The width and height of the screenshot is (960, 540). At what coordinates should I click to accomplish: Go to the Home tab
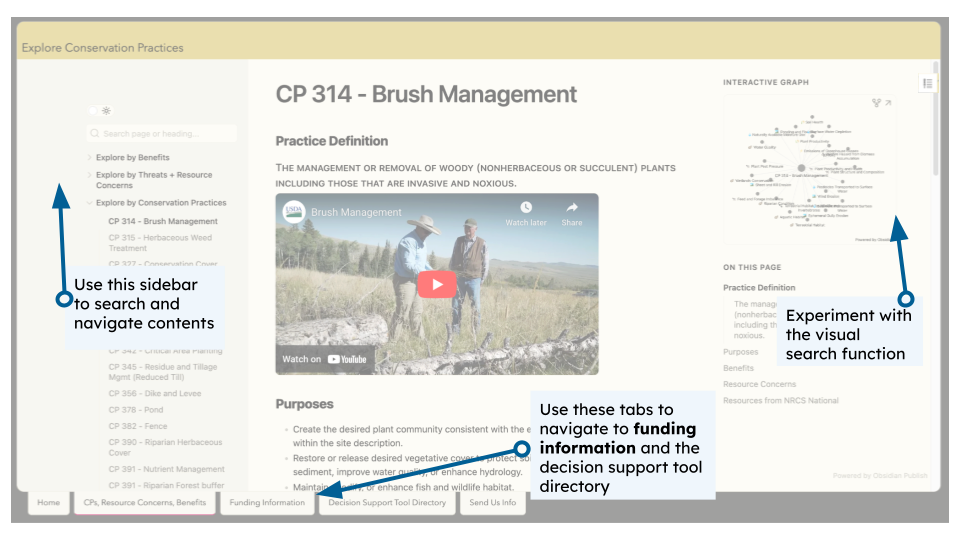coord(48,502)
